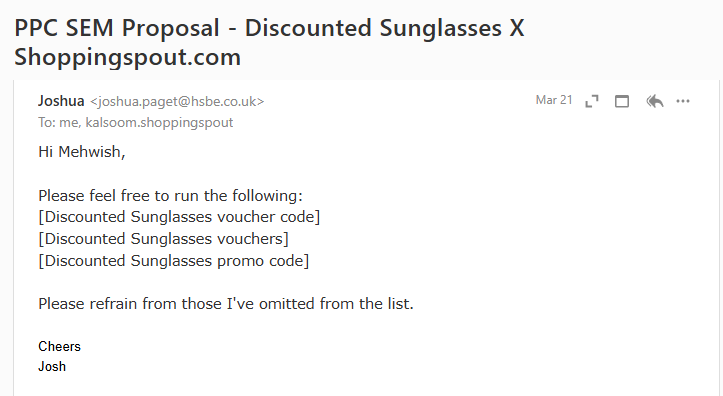Click the 'Please feel free to run' sentence
This screenshot has width=723, height=396.
(170, 196)
